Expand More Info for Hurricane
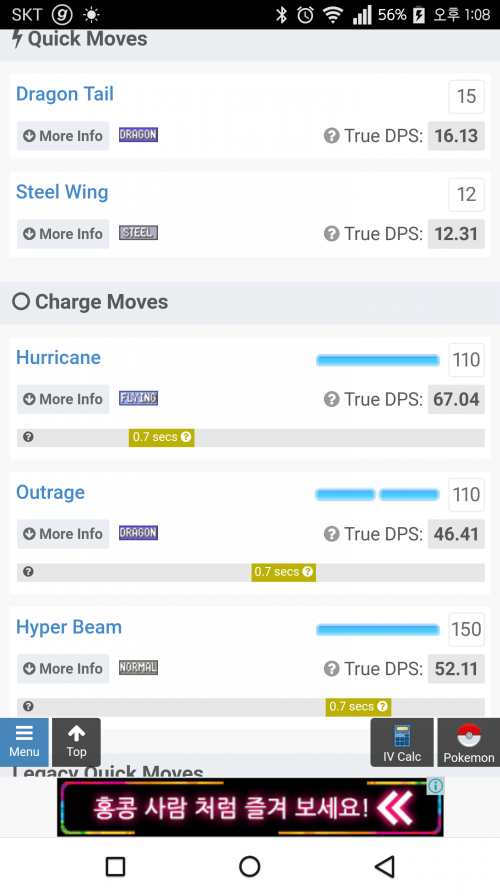Screen dimensions: 500x896 click(63, 399)
